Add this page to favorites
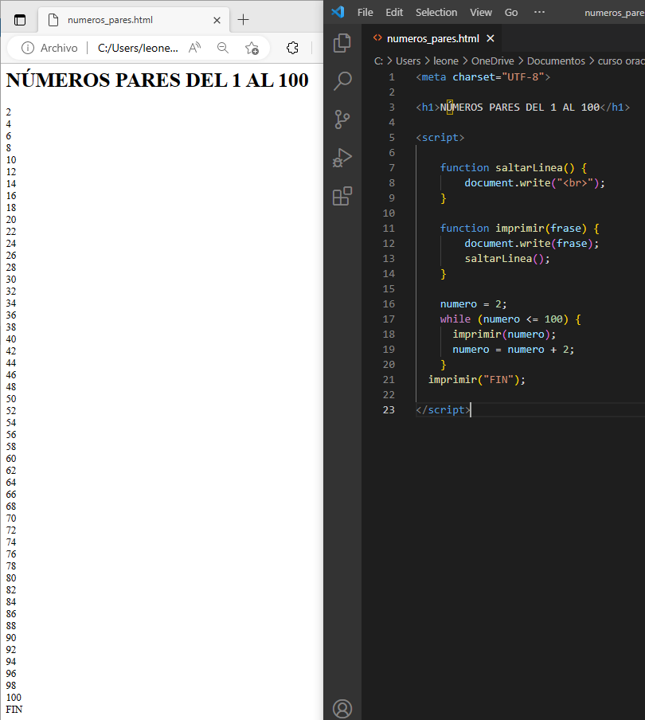Screen dimensions: 645x720 coord(252,48)
